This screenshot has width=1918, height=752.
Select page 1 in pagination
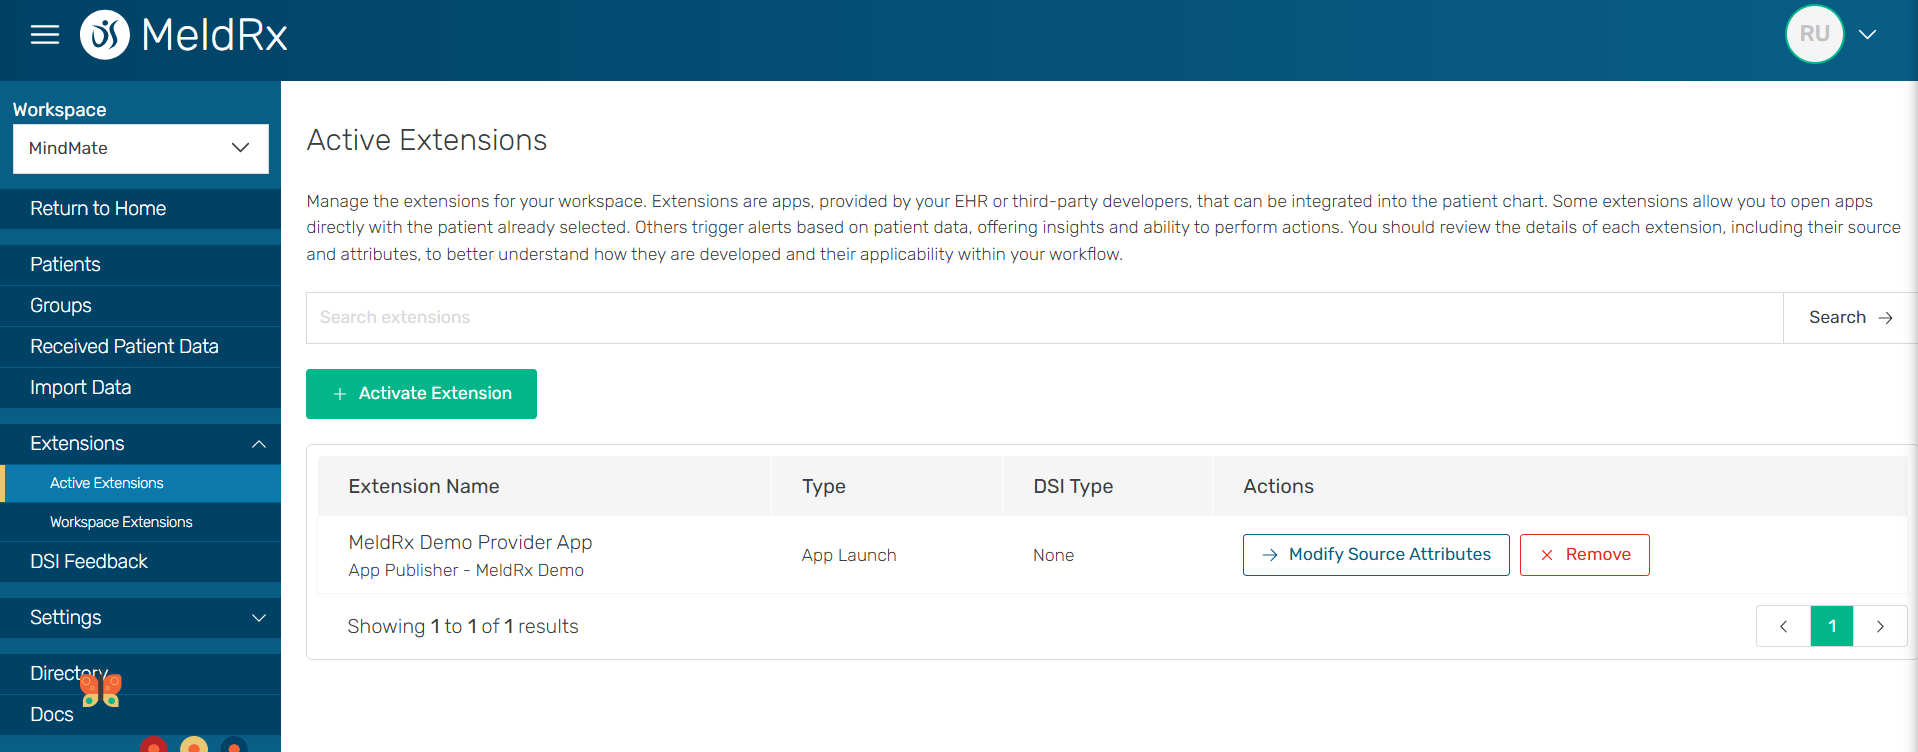click(1832, 626)
